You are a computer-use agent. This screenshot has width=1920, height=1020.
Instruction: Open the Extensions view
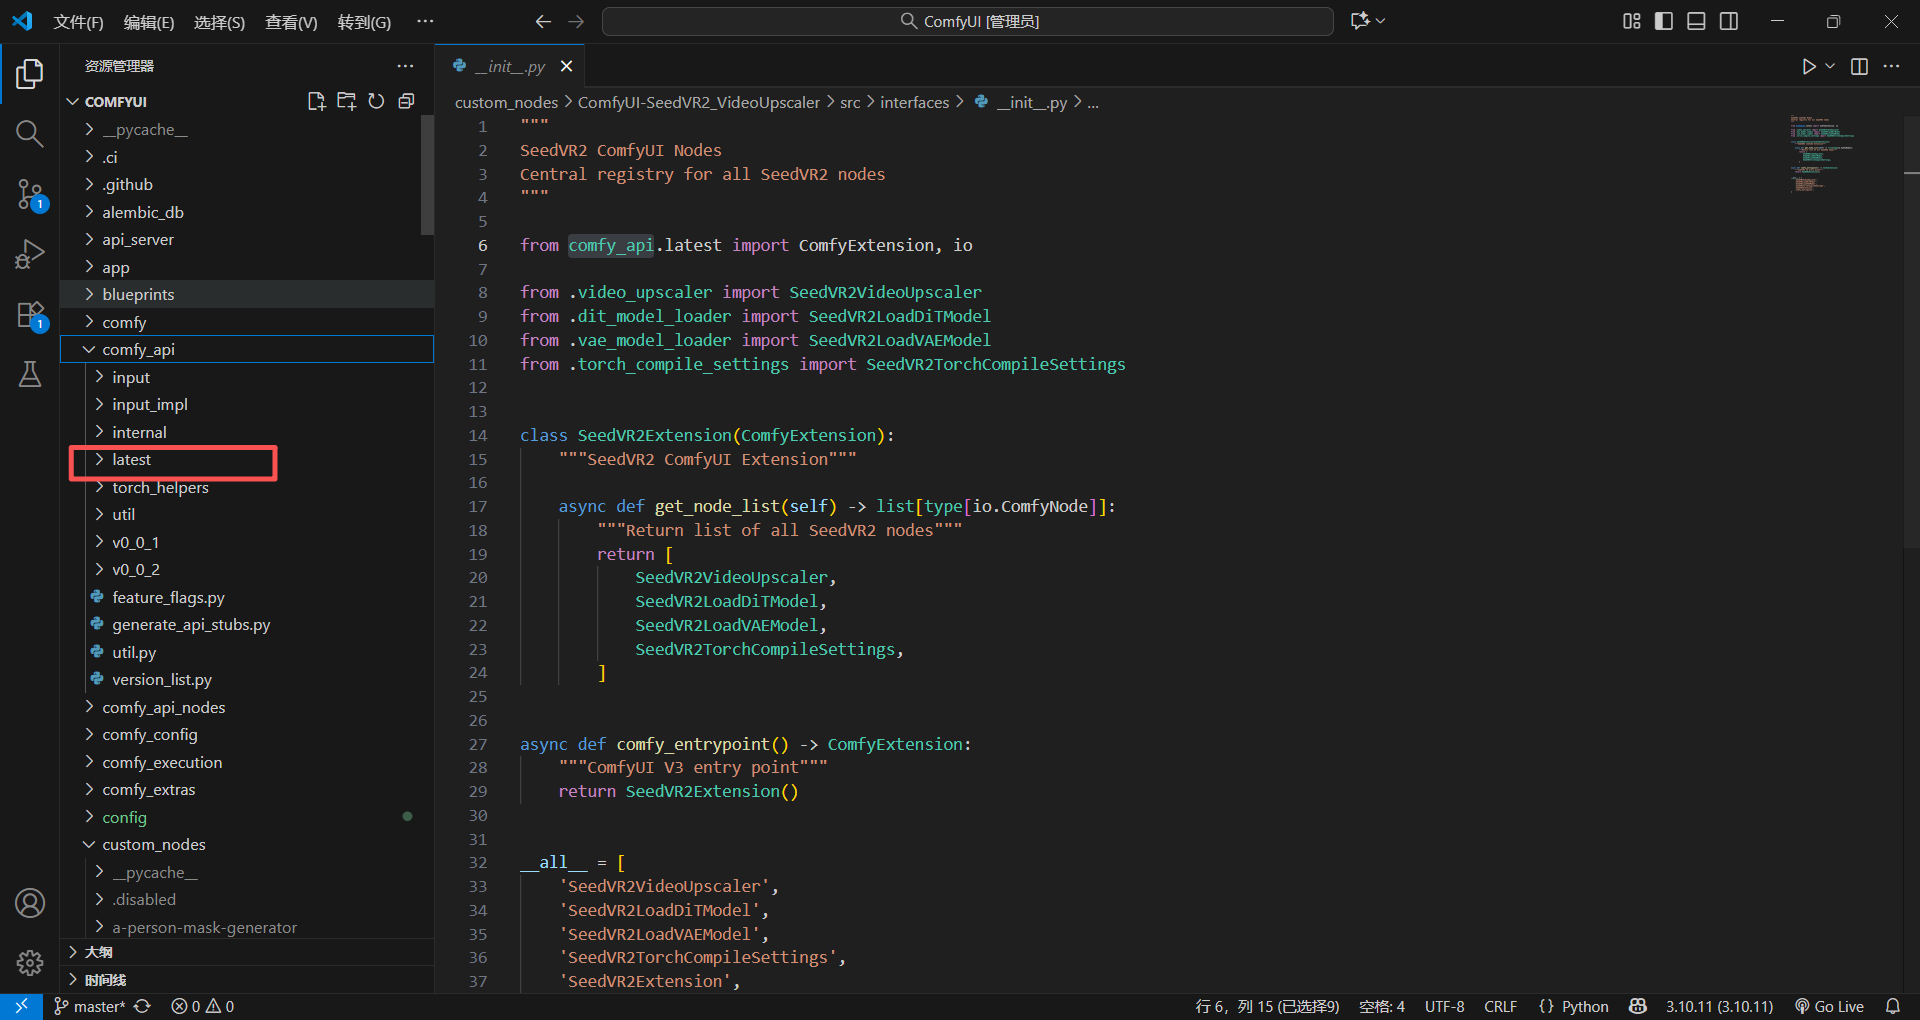[30, 315]
